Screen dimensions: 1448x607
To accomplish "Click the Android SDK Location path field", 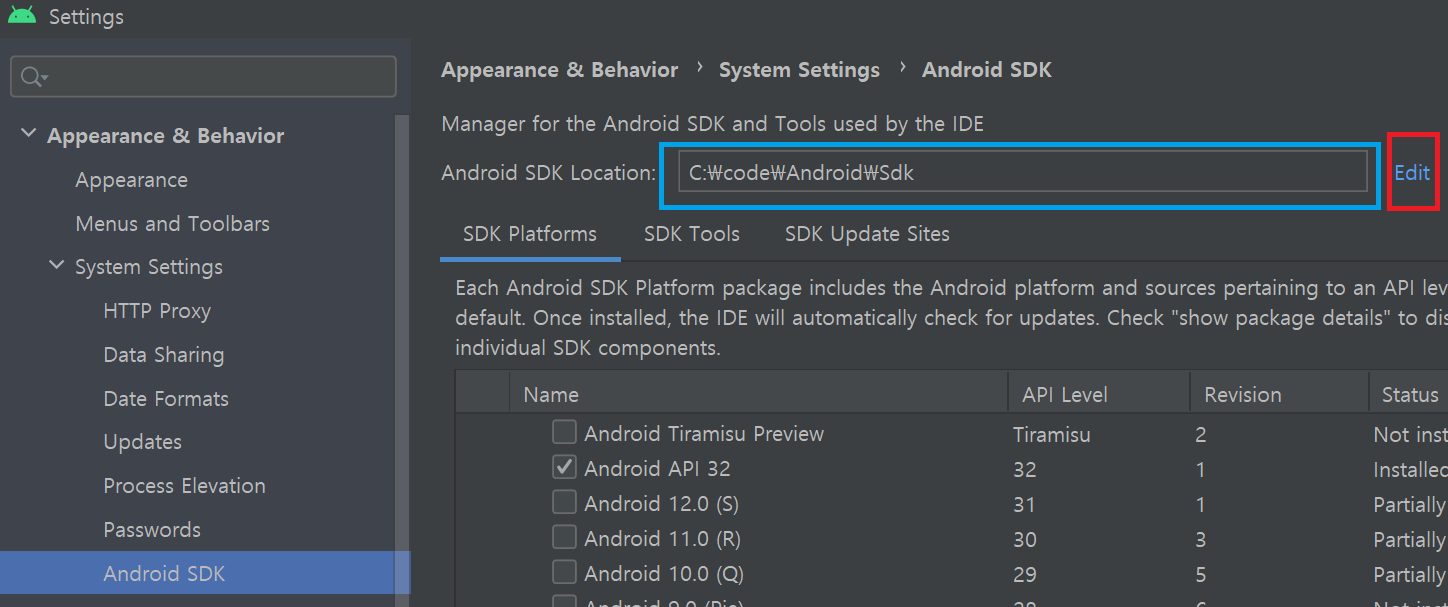I will 1022,172.
